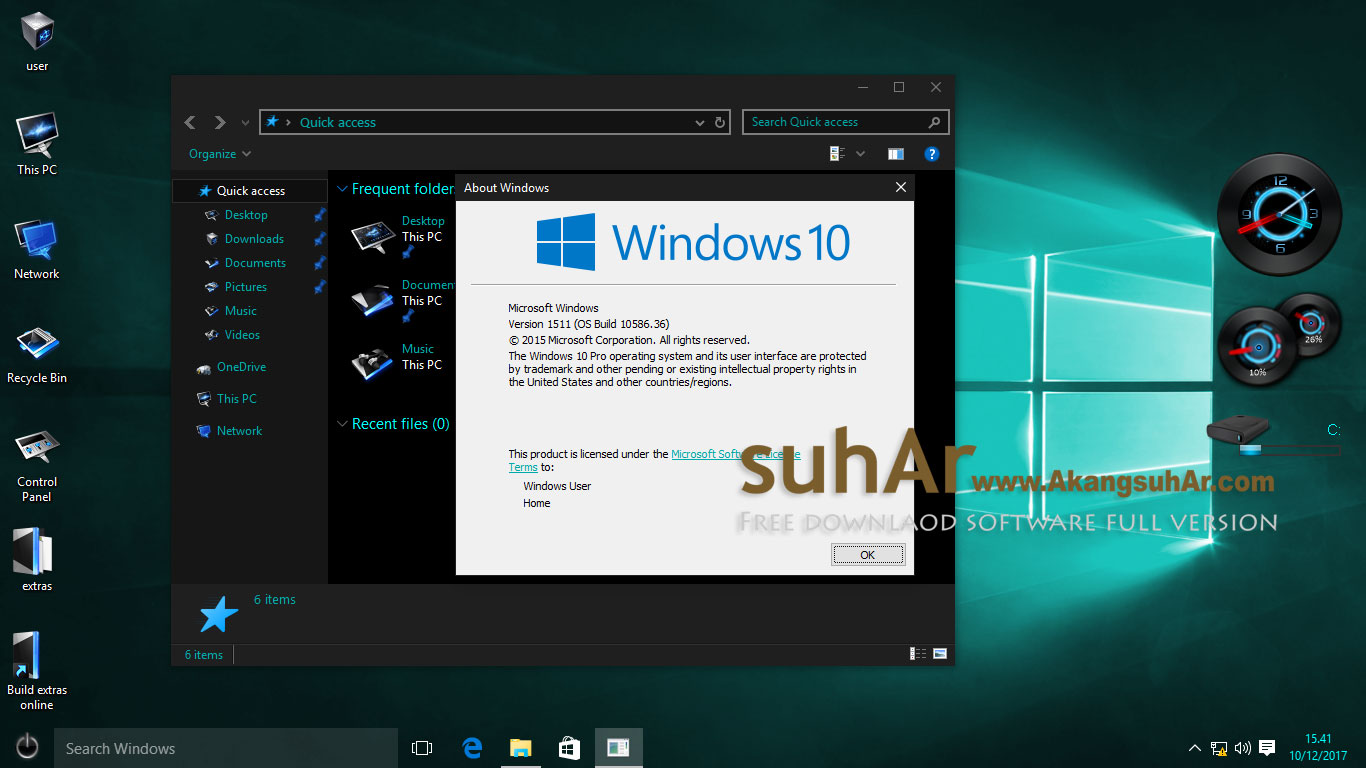Open the This PC desktop icon
This screenshot has width=1366, height=768.
coord(37,145)
